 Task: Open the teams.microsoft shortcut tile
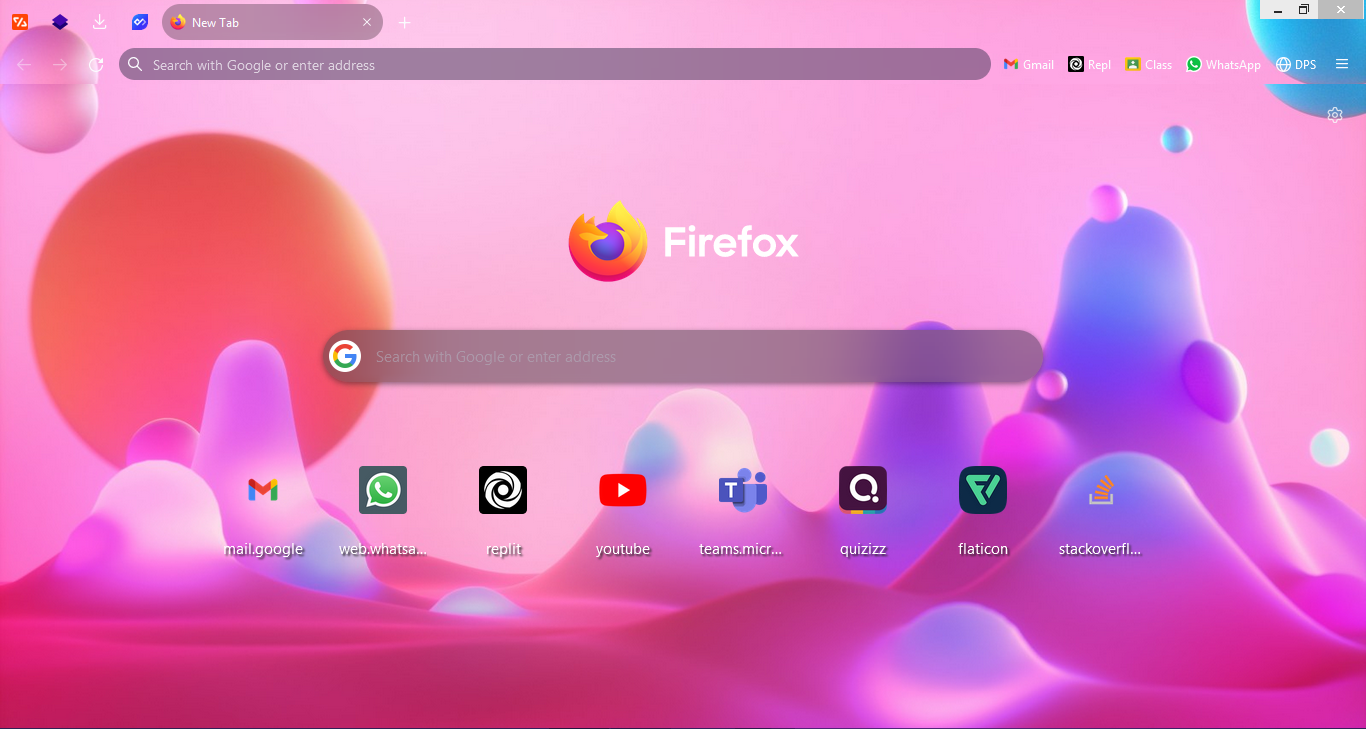(x=743, y=490)
